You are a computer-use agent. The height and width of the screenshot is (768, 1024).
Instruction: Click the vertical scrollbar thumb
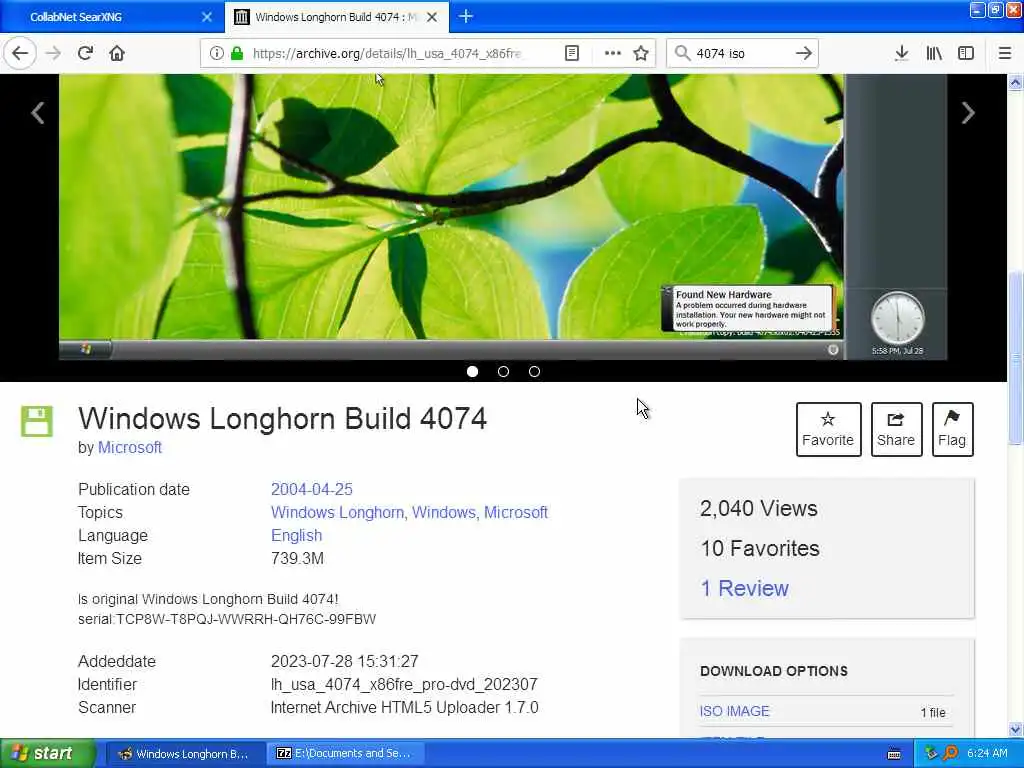[x=1016, y=357]
